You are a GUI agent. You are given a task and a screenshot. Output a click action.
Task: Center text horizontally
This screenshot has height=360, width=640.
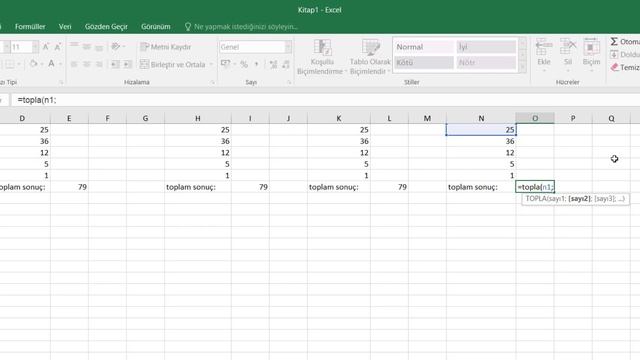(x=87, y=64)
